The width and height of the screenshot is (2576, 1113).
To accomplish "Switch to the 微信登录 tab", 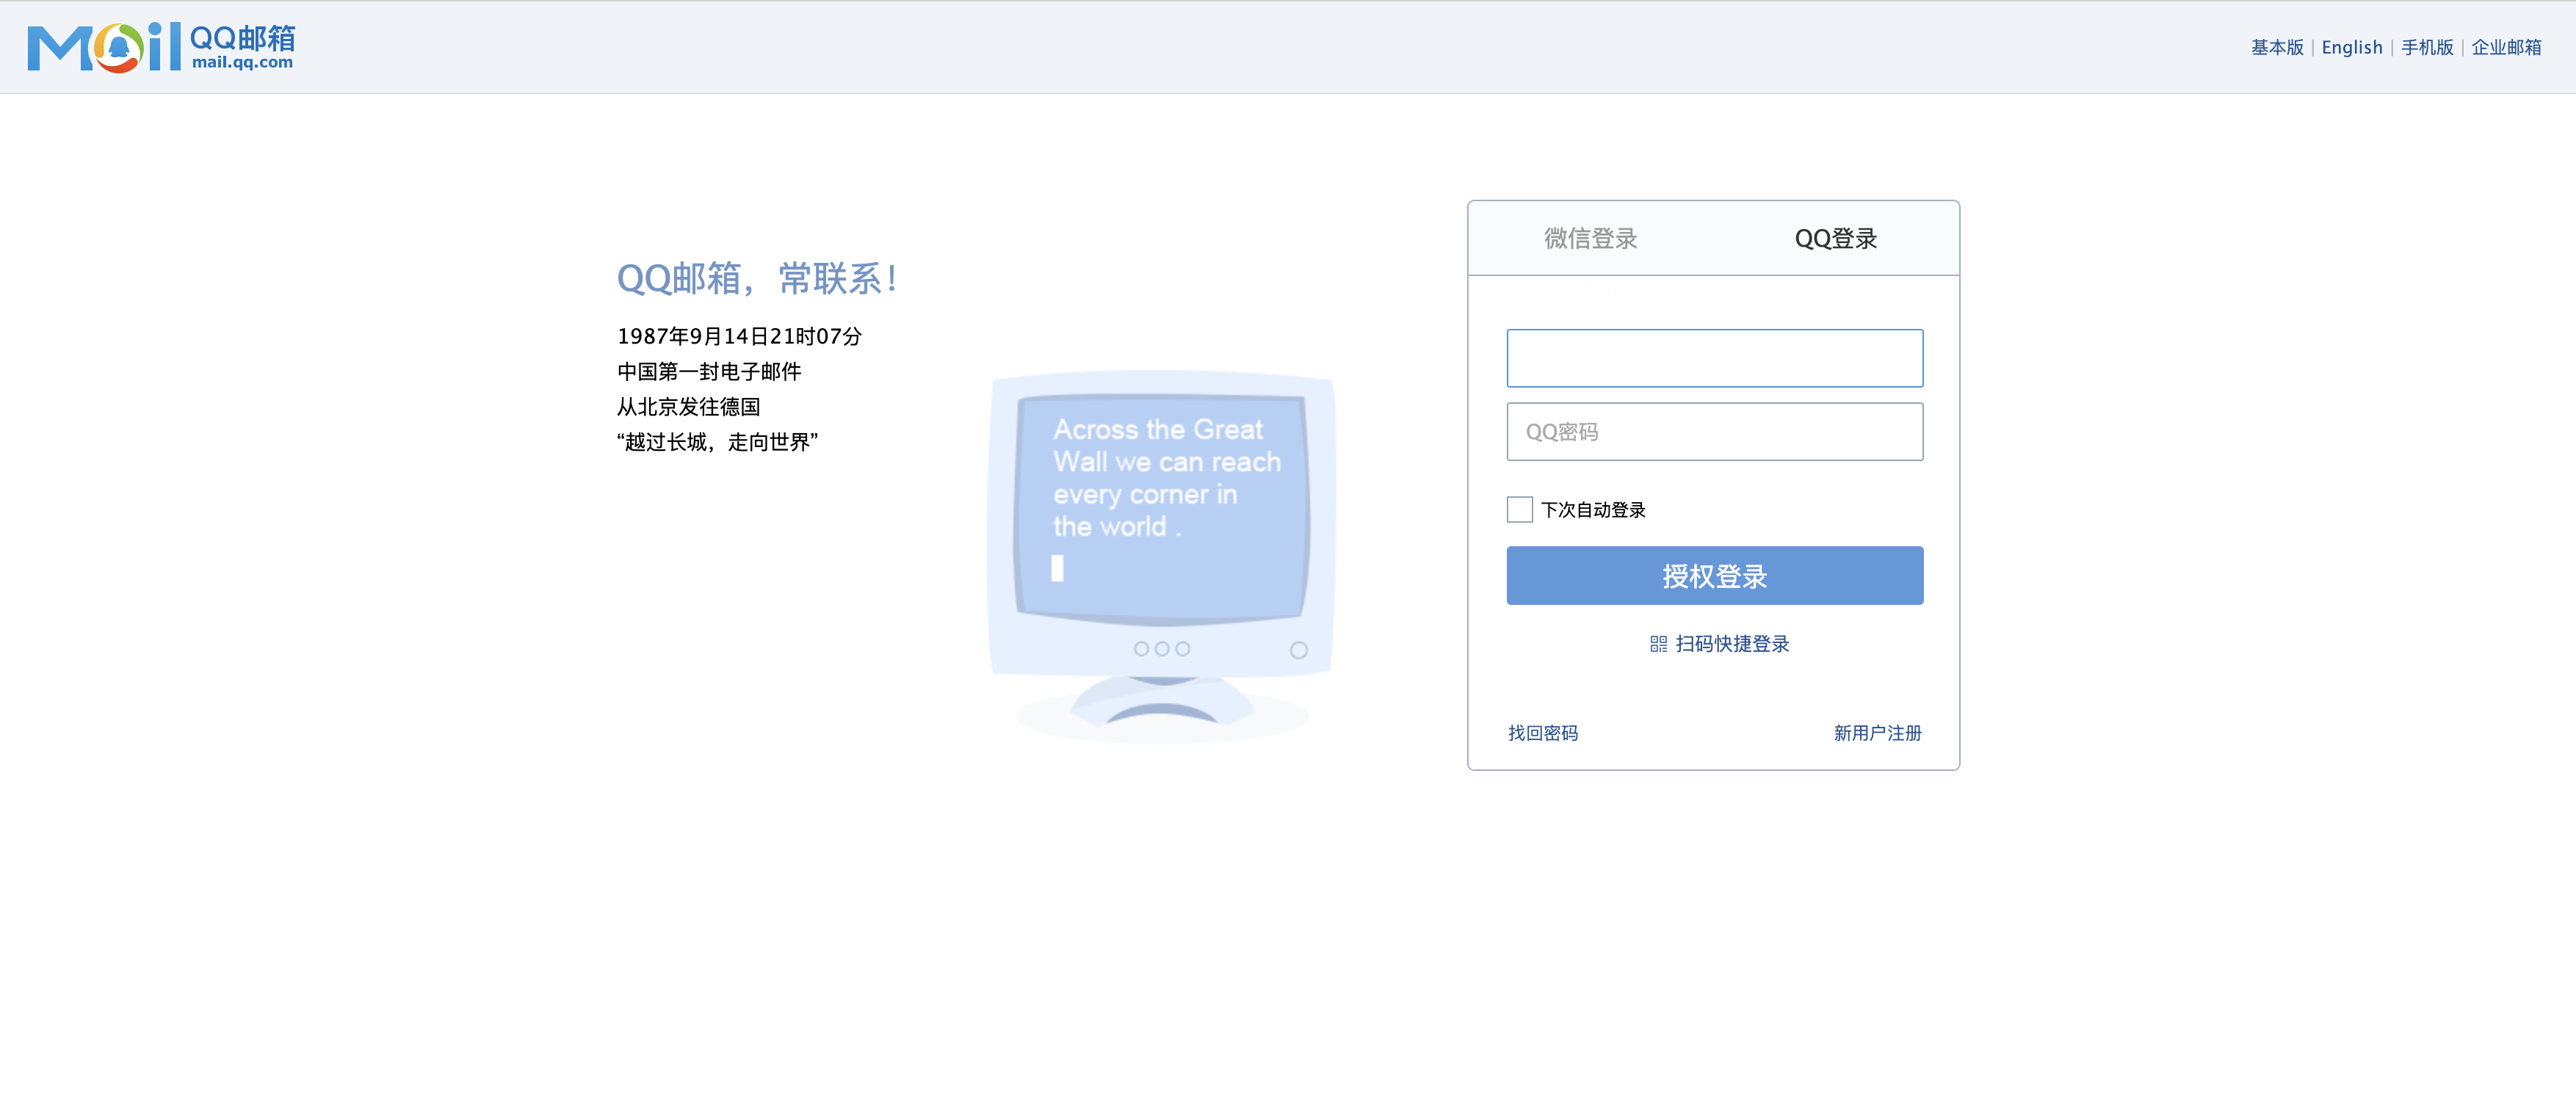I will point(1590,239).
